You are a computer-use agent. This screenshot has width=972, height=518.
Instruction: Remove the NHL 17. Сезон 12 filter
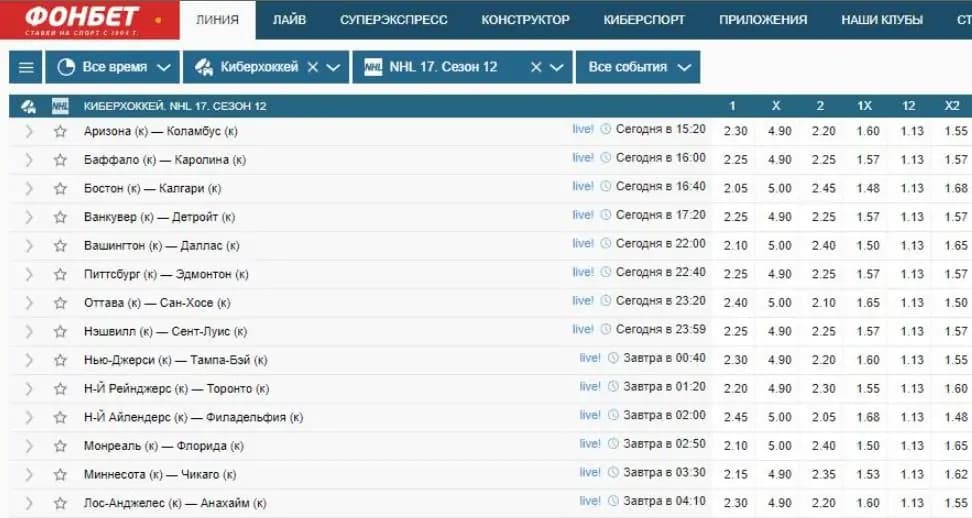coord(536,67)
